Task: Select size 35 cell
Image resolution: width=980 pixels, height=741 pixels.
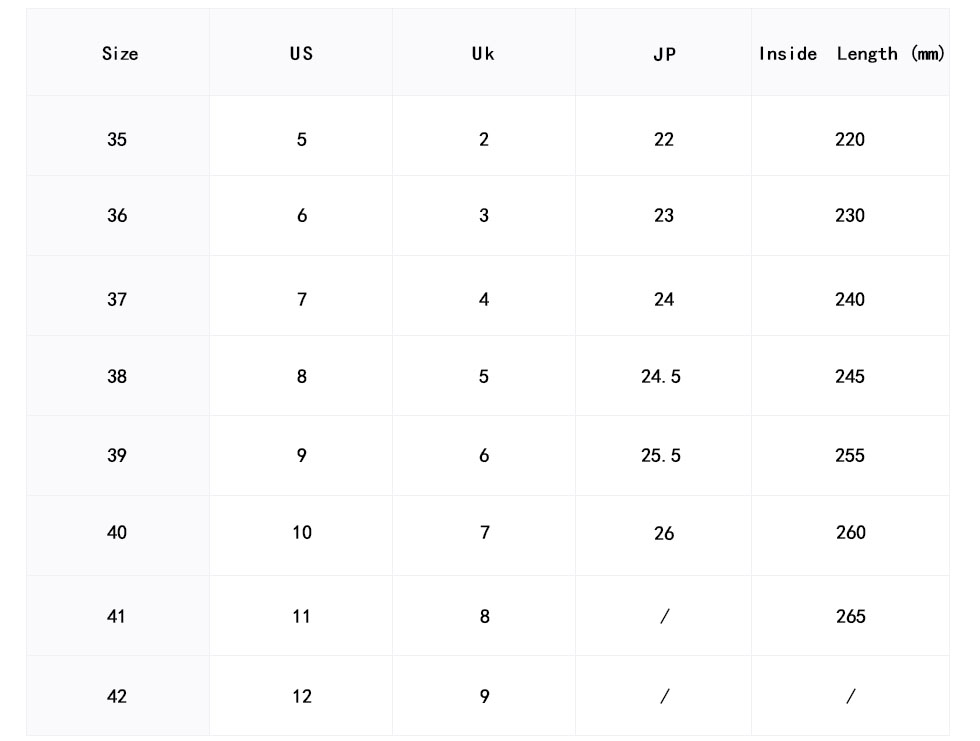Action: click(x=117, y=140)
